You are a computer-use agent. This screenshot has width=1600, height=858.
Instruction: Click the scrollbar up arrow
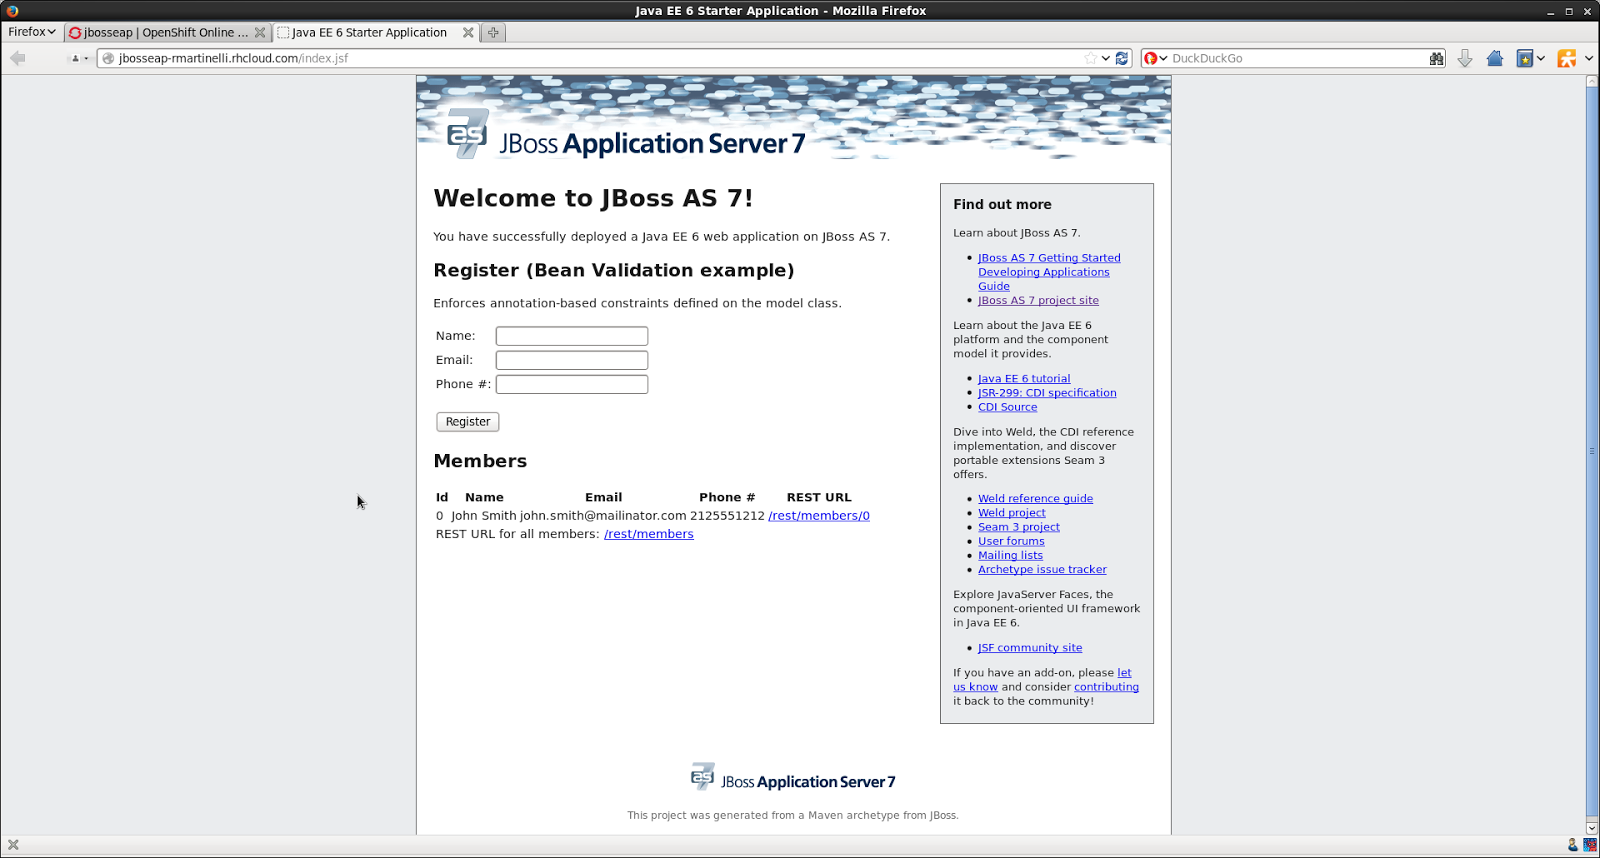pos(1592,81)
